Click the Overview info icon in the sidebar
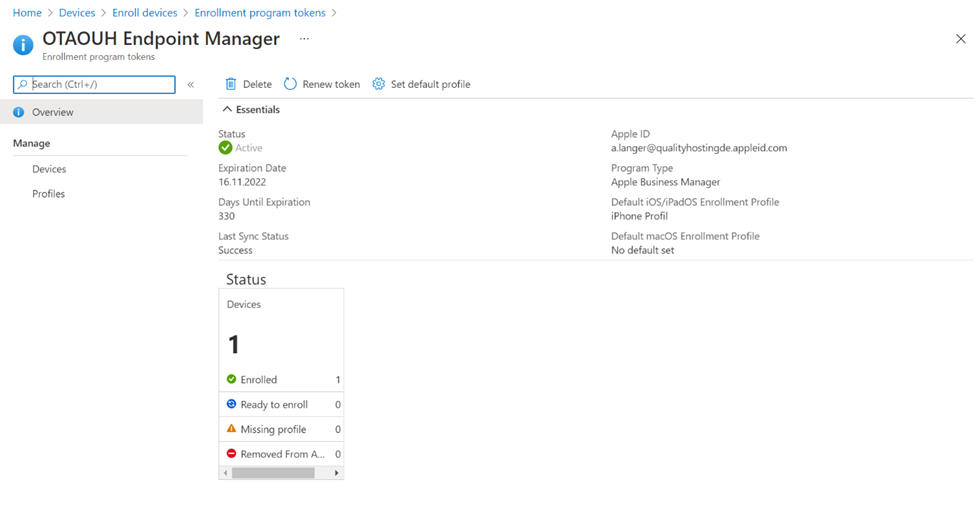 (x=19, y=112)
